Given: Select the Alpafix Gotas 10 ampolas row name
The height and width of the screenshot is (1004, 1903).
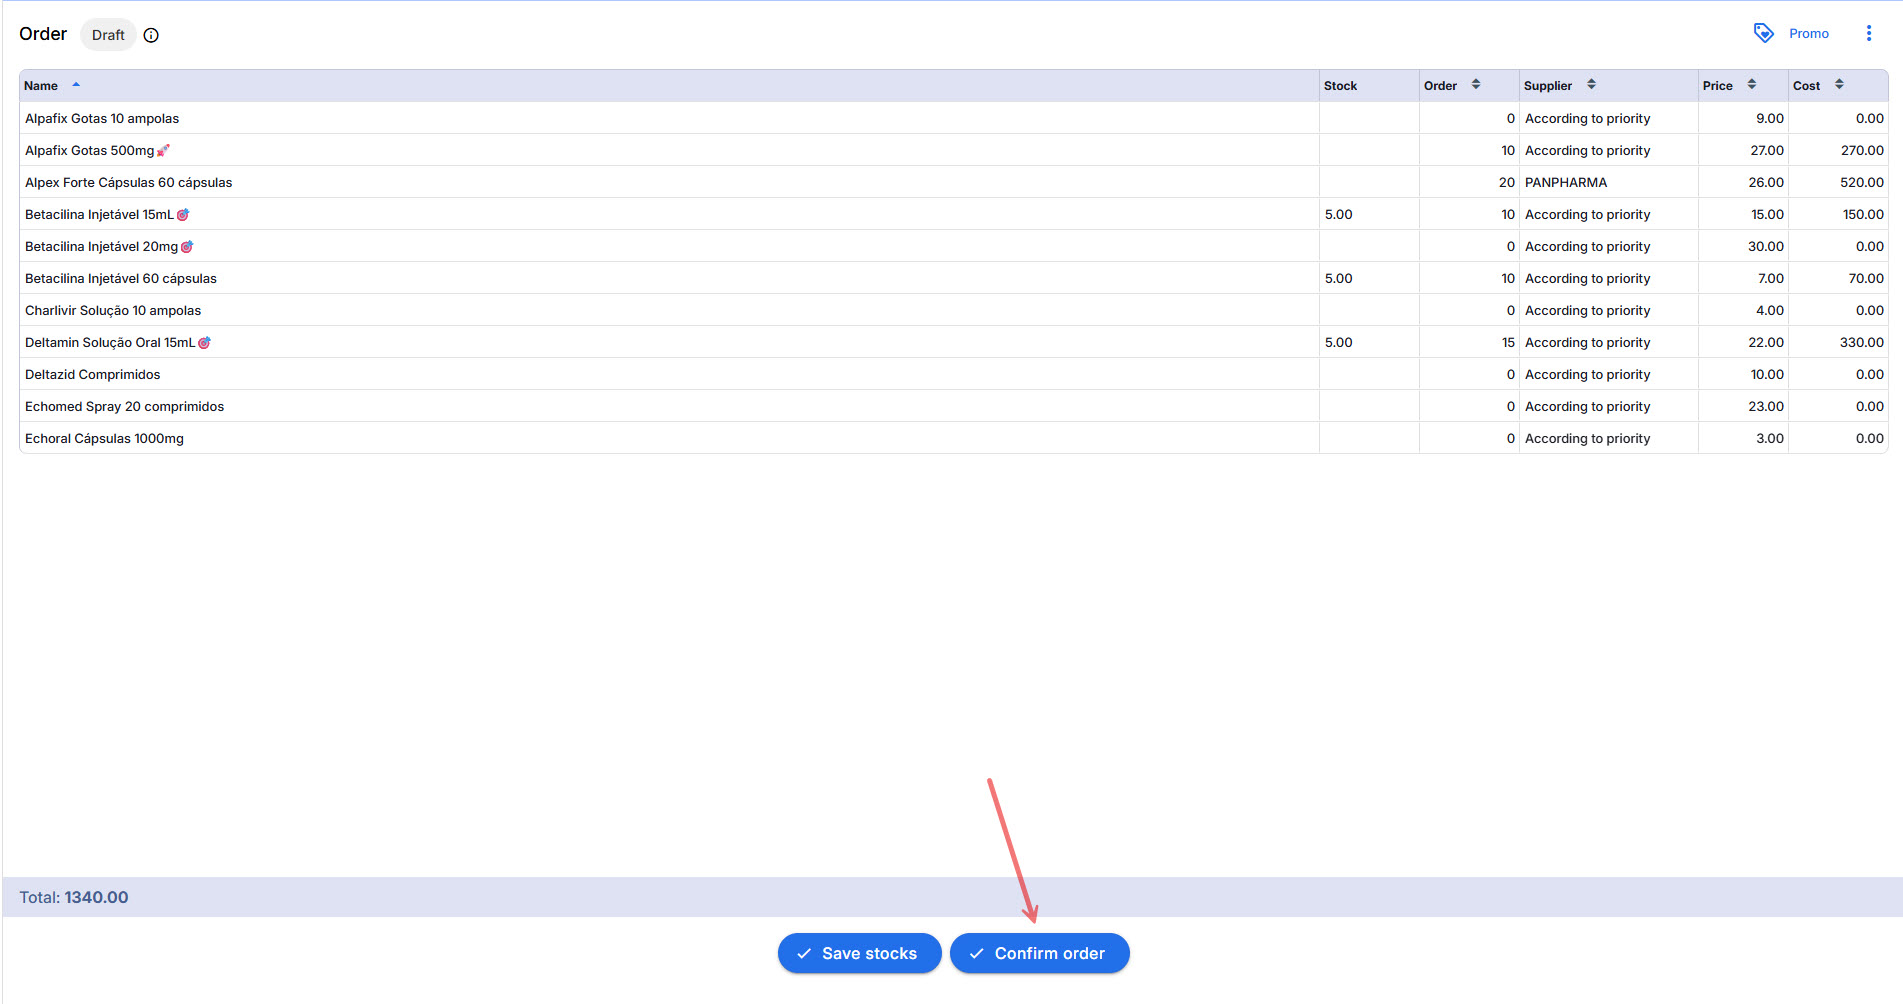Looking at the screenshot, I should (102, 118).
